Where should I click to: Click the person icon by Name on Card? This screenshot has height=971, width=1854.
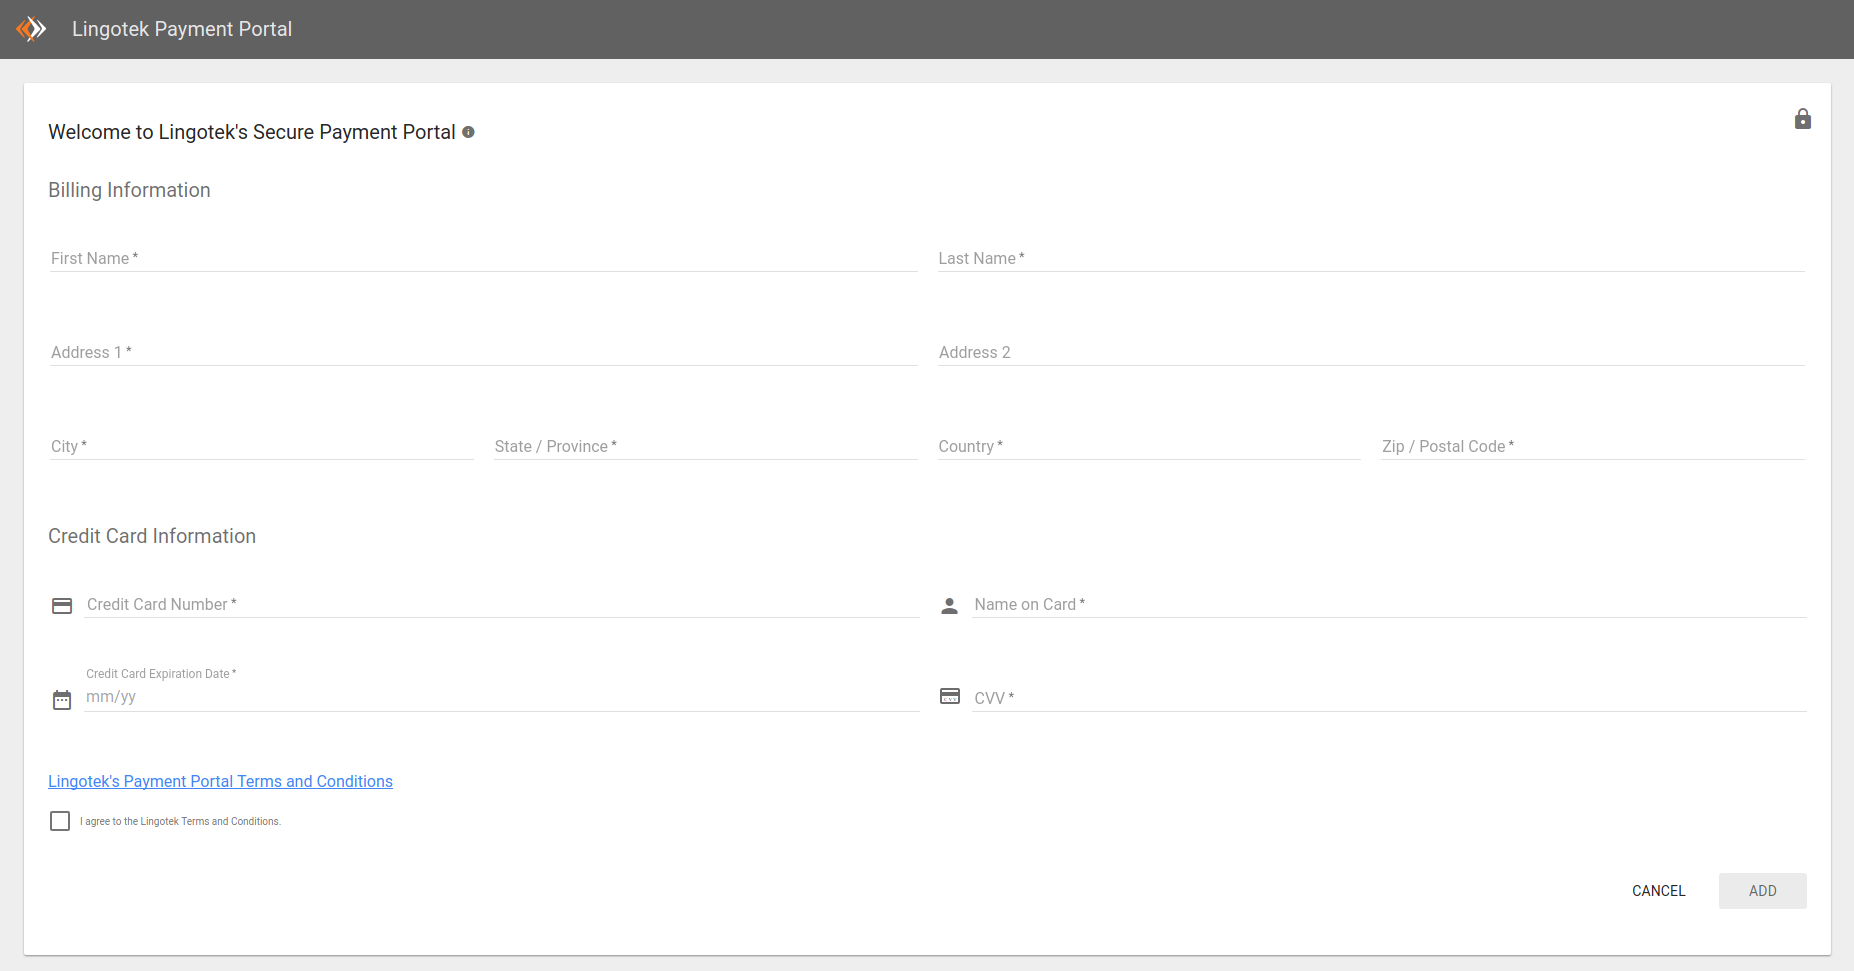point(950,606)
